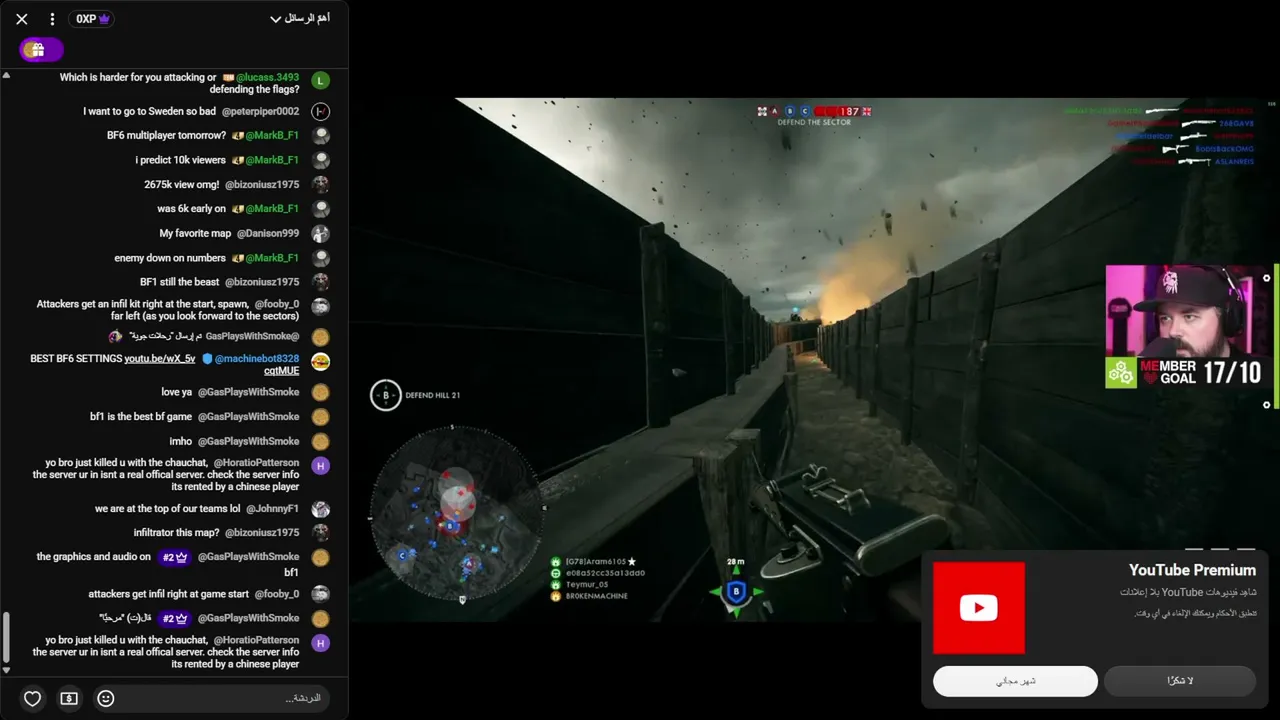Click avatar beside 'BF1 still the beast'
Image resolution: width=1280 pixels, height=720 pixels.
pos(320,282)
